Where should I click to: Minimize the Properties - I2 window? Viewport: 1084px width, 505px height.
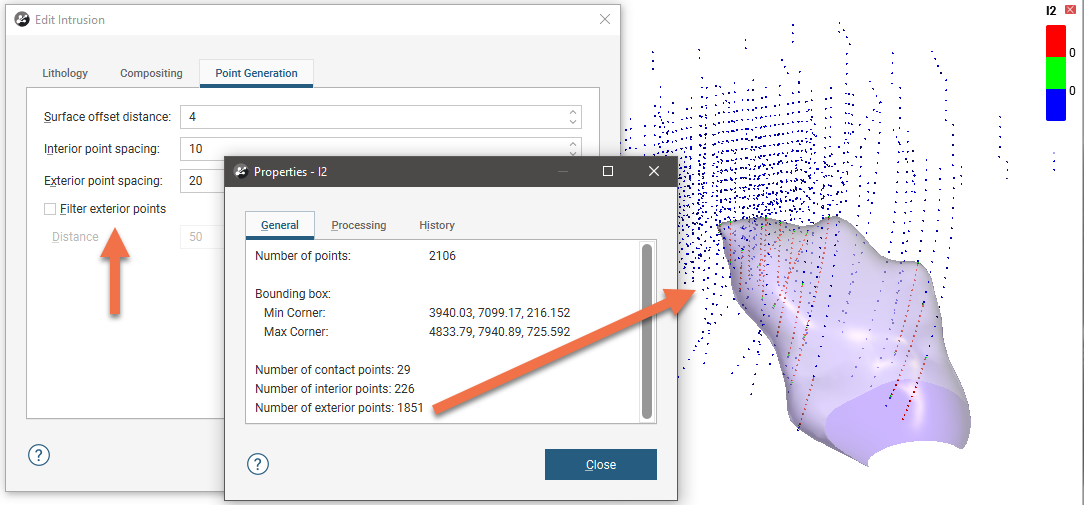pos(561,171)
